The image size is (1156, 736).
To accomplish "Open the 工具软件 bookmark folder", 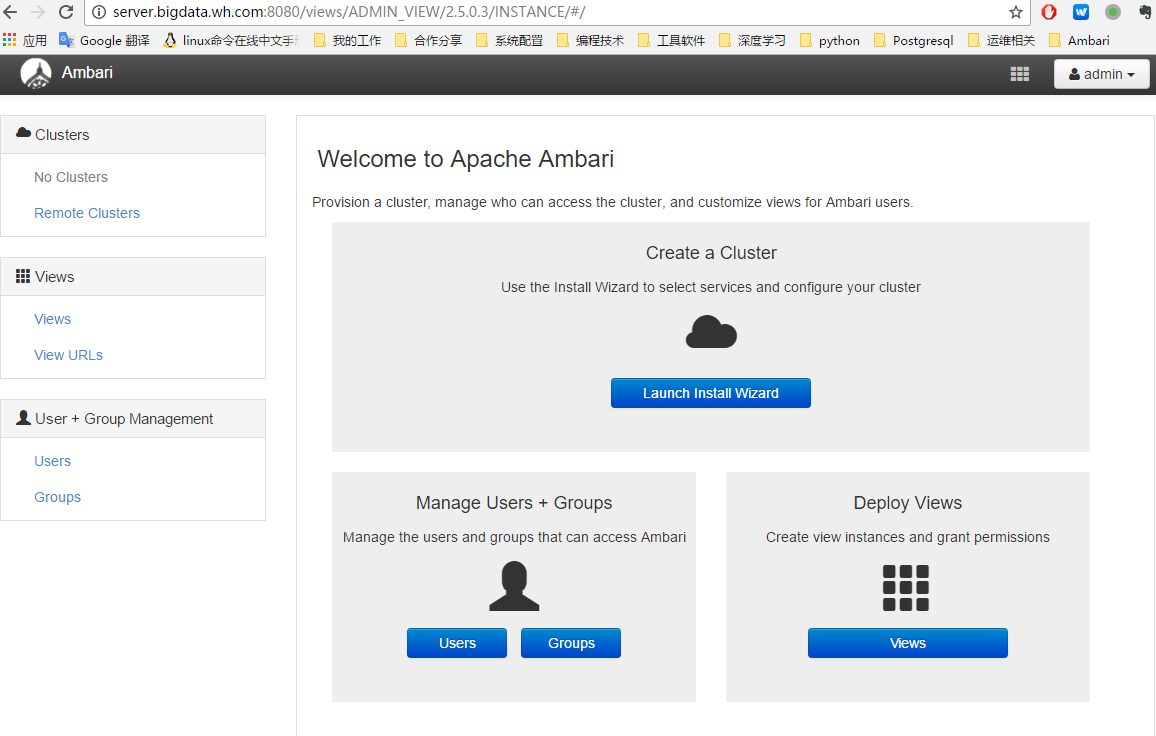I will (x=672, y=40).
